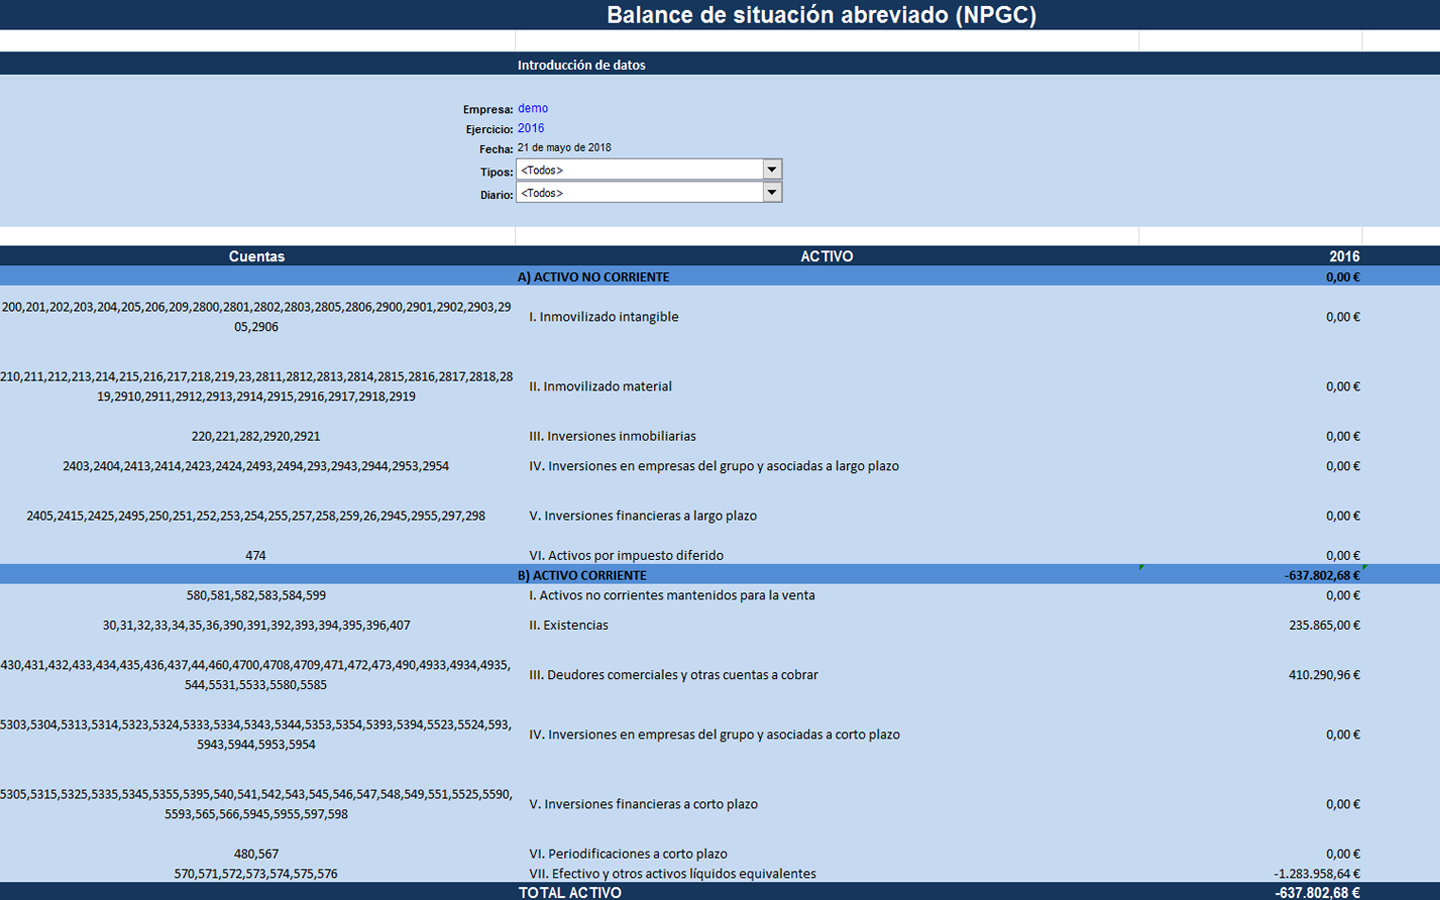Select the Cuentas column header

click(256, 256)
